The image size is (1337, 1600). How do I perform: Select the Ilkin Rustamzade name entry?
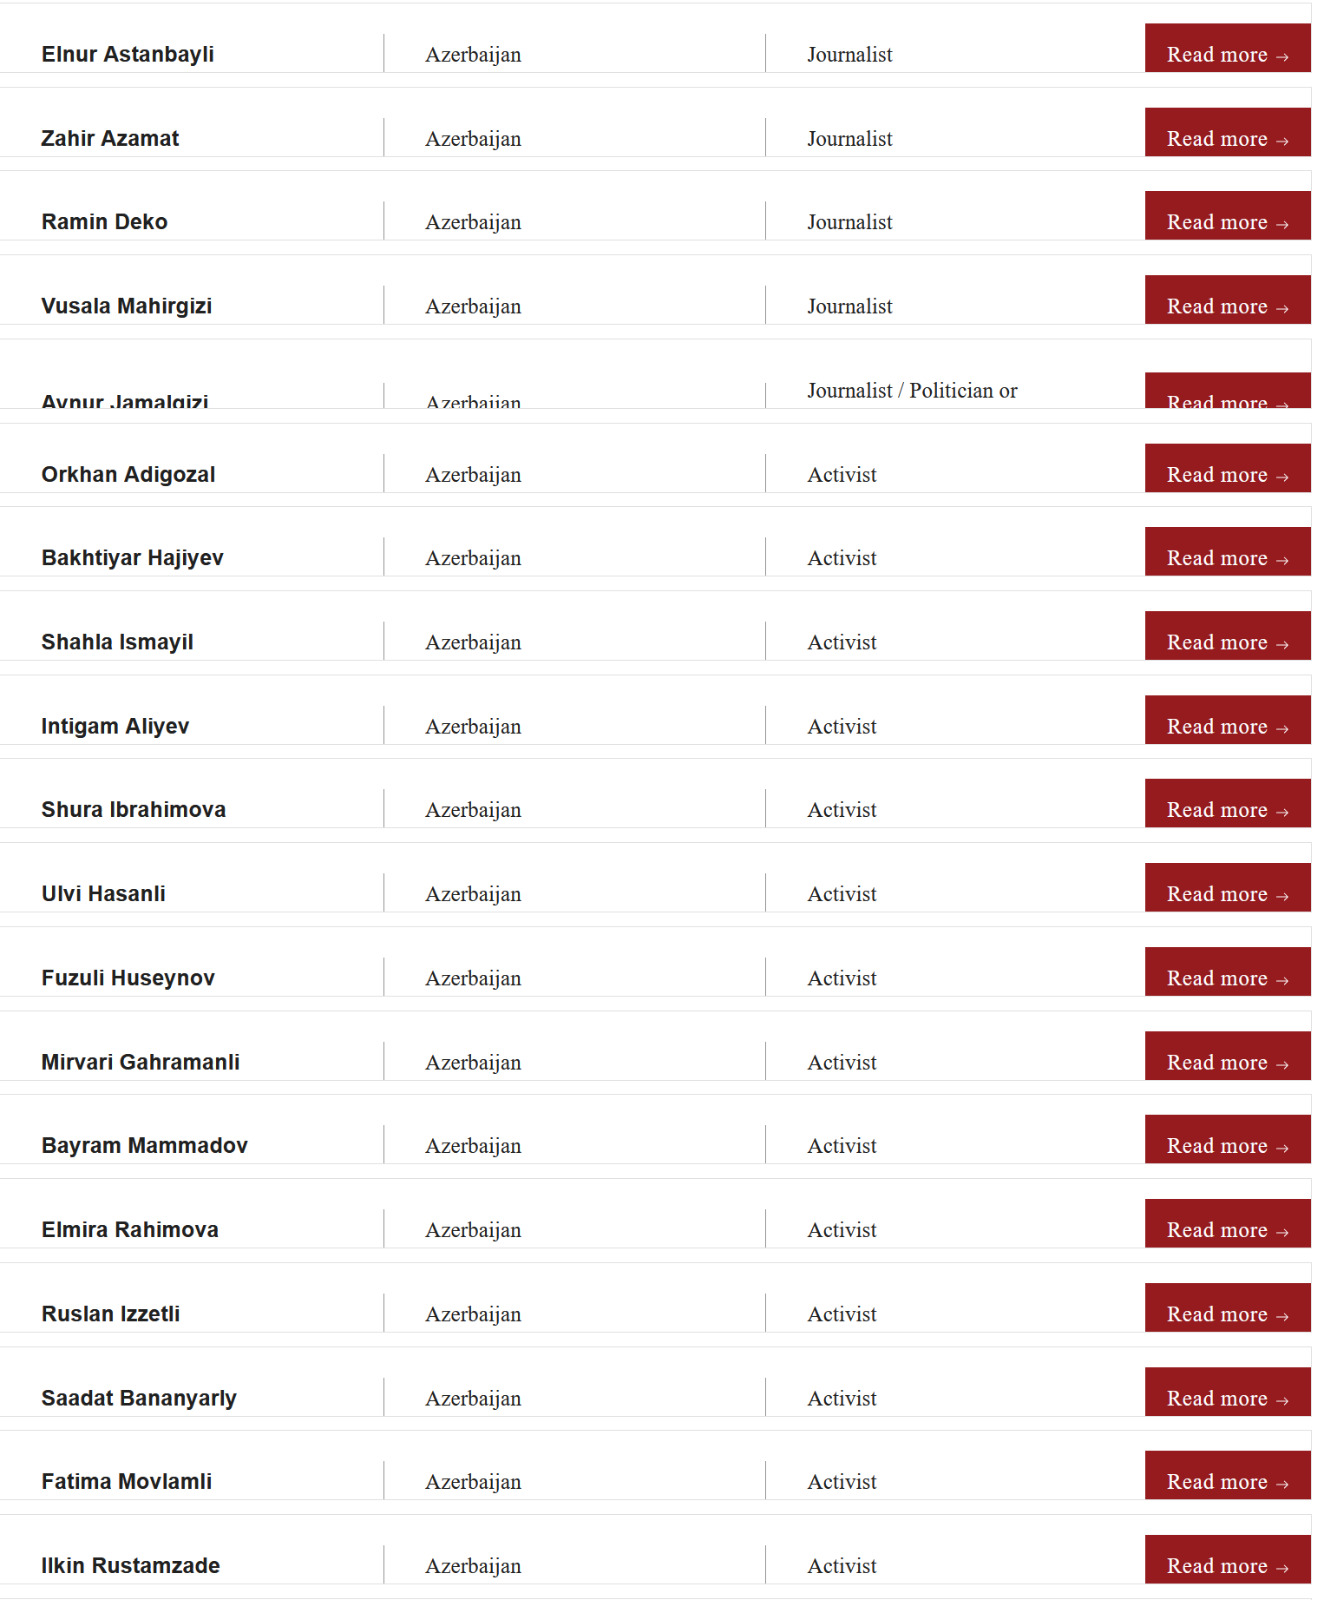(x=130, y=1566)
